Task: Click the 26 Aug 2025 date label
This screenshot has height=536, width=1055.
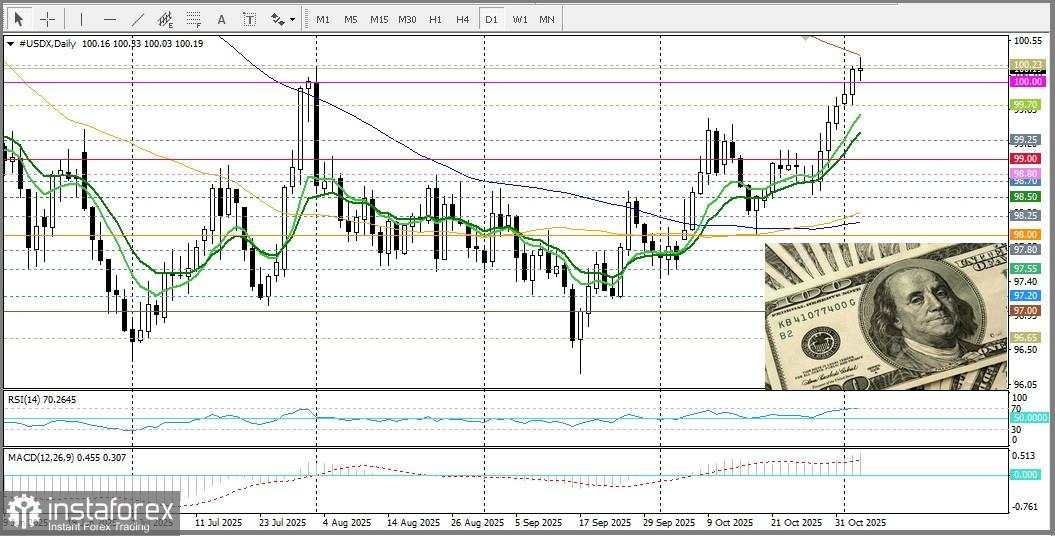Action: (x=475, y=523)
